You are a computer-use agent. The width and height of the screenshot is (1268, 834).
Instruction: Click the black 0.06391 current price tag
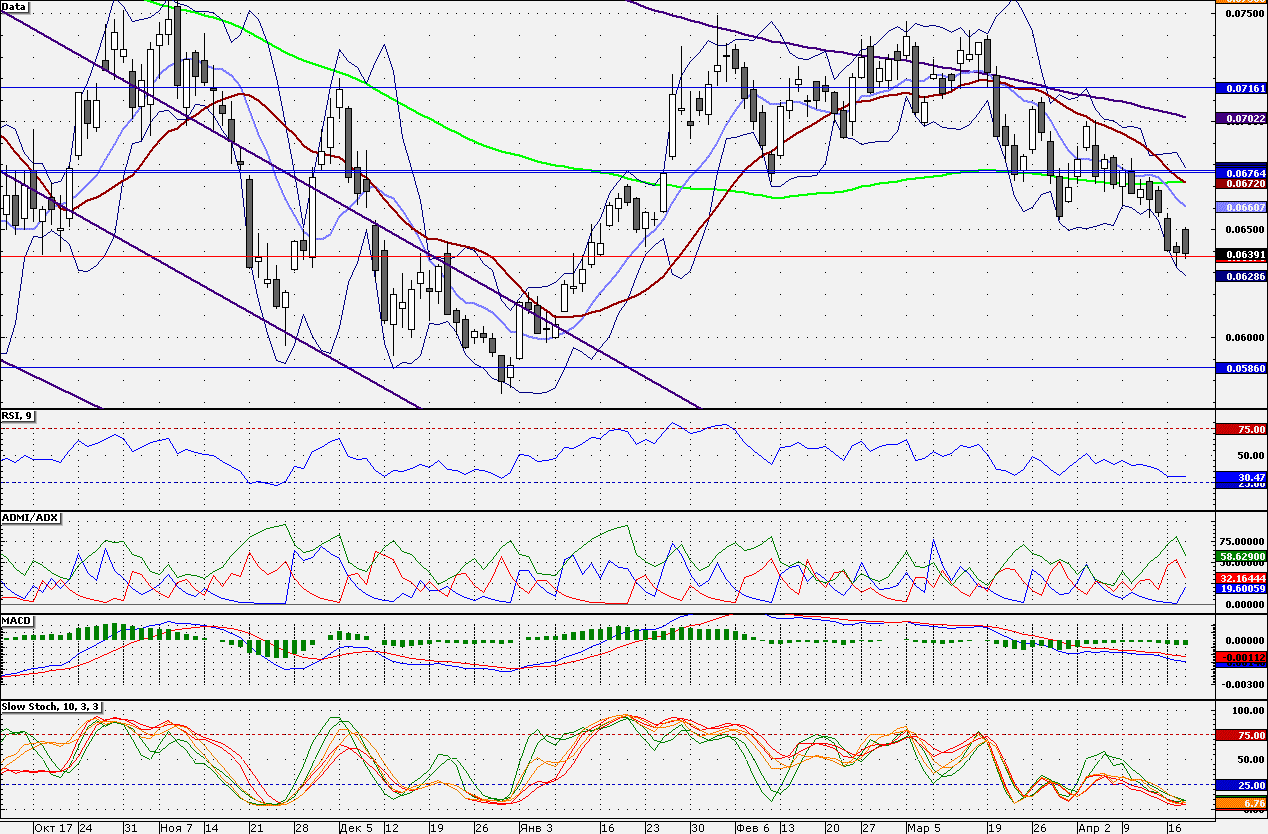coord(1241,255)
